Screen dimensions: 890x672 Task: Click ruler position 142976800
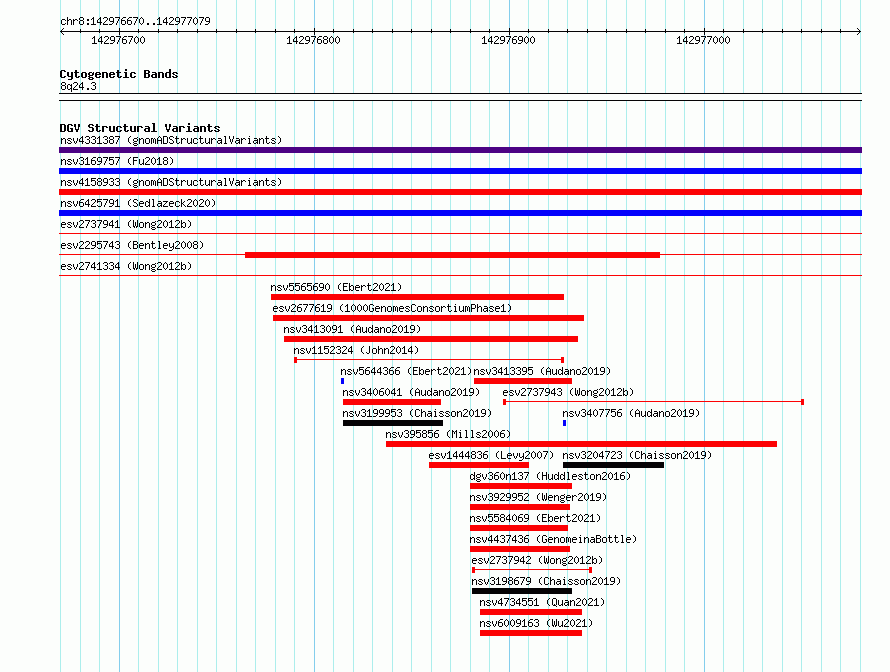point(313,40)
